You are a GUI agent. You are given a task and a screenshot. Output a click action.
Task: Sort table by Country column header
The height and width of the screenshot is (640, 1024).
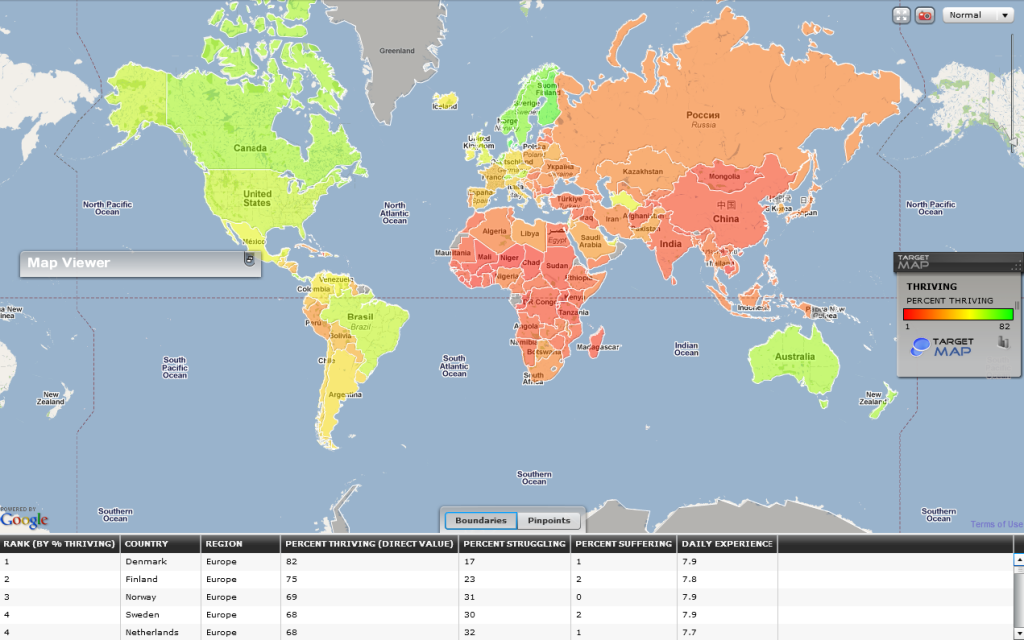(x=160, y=544)
